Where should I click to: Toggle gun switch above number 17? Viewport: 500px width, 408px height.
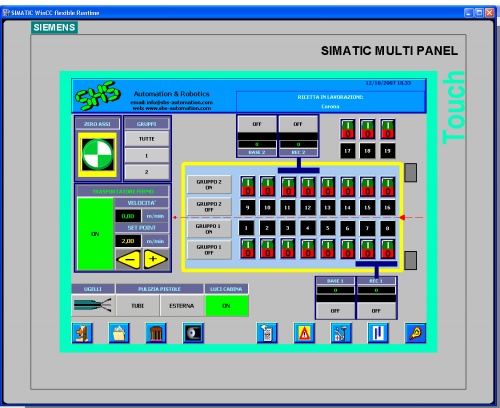point(347,129)
